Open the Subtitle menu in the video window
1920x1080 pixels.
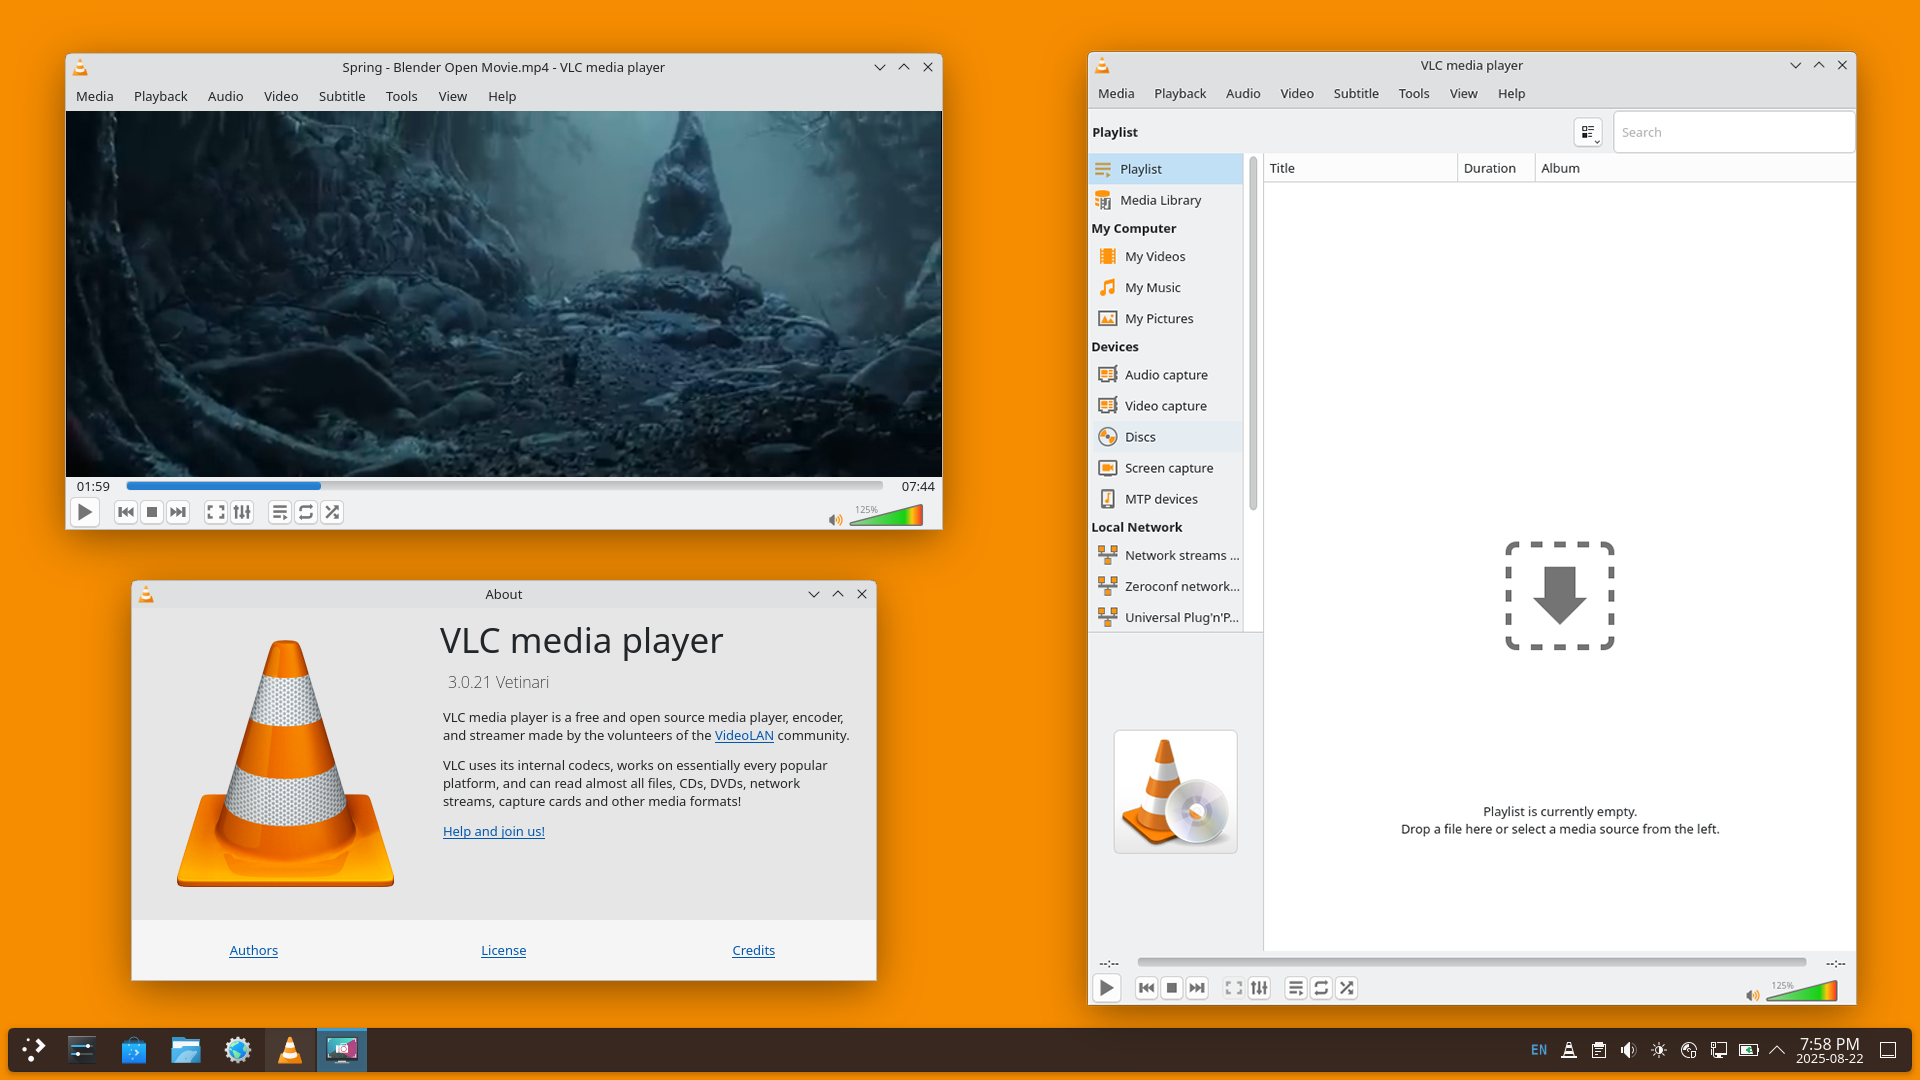341,96
